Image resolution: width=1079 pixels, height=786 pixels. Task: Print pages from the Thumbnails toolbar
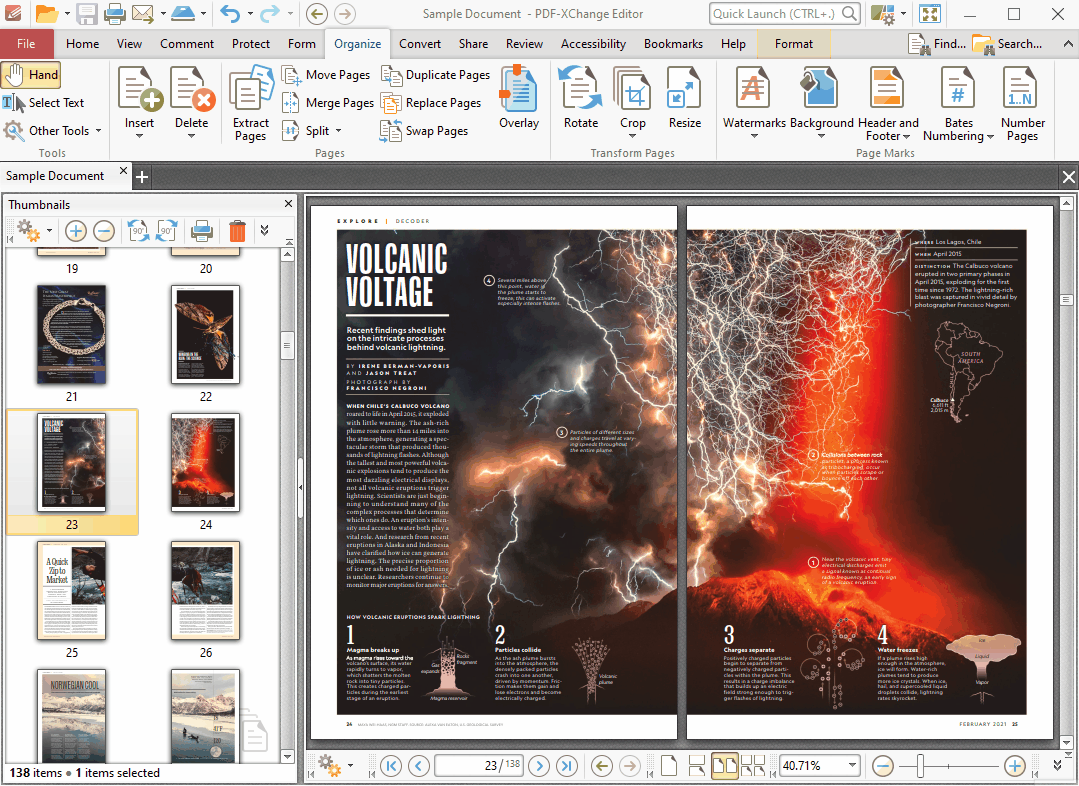202,231
